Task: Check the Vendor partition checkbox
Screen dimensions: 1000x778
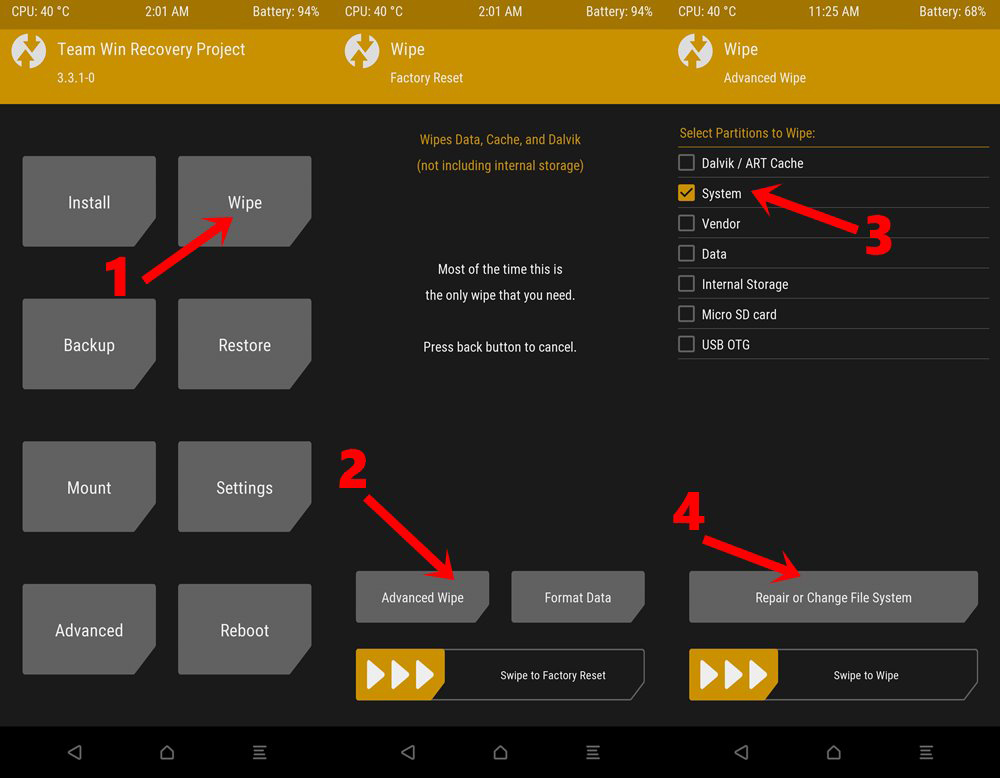Action: point(686,223)
